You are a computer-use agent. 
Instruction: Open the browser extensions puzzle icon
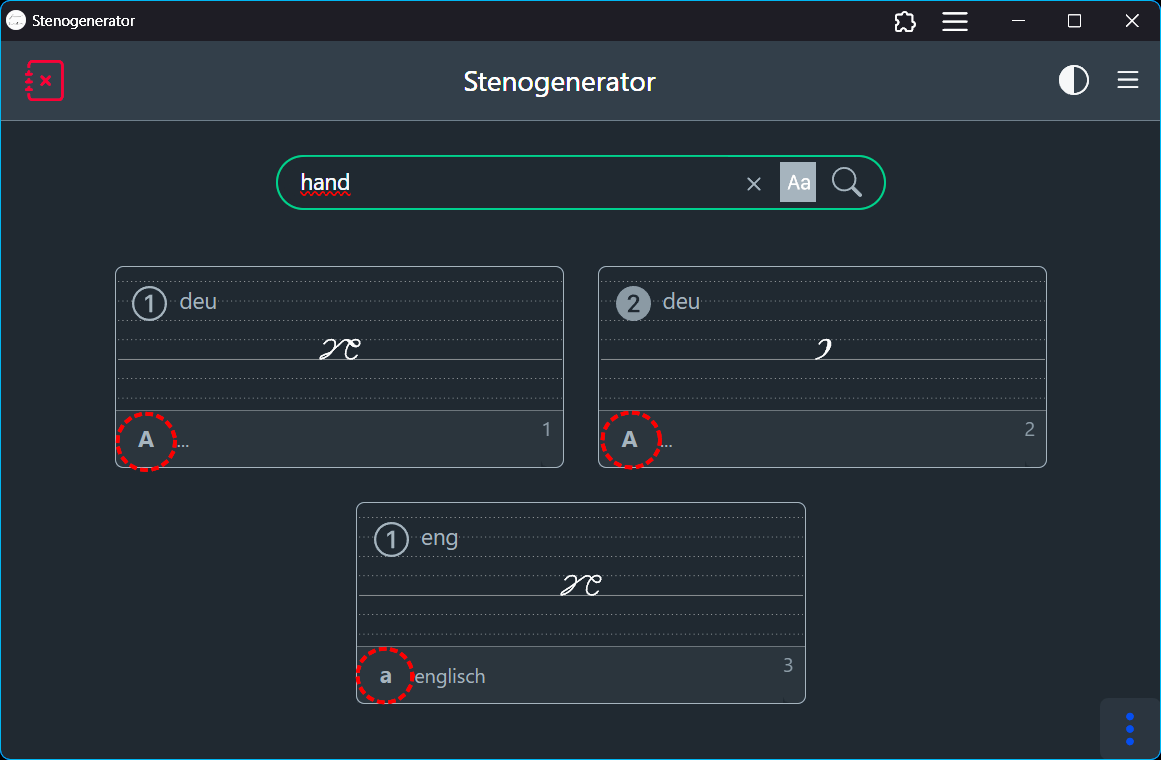(904, 21)
